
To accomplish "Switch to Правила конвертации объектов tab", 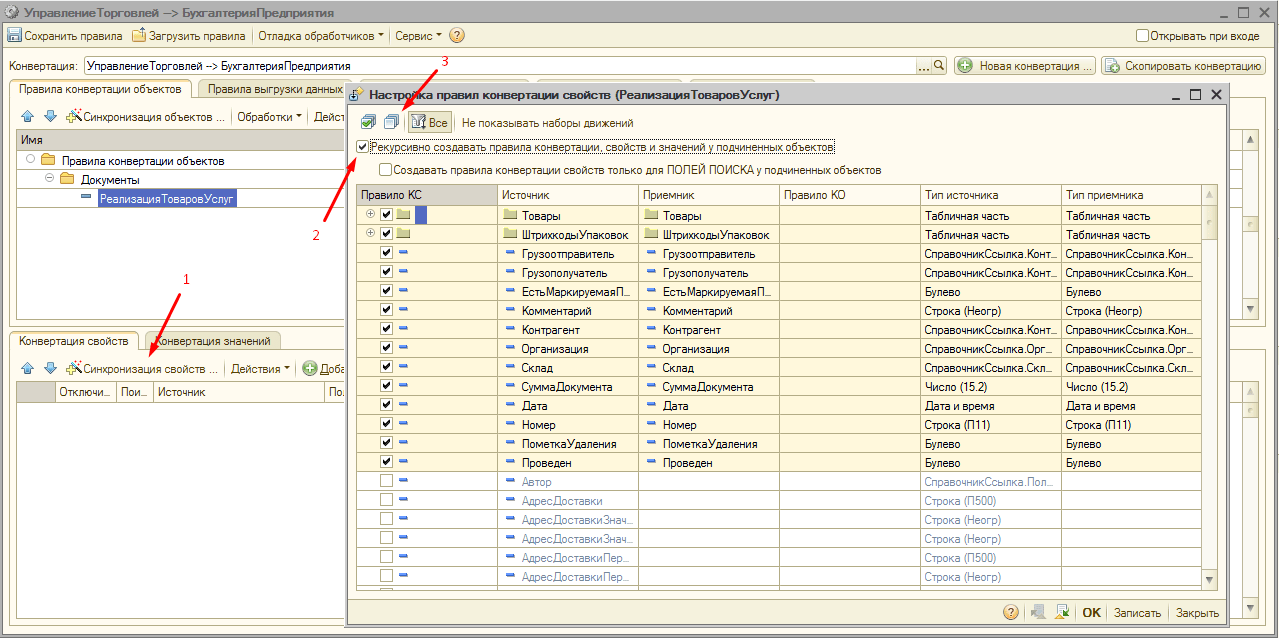I will [x=100, y=89].
